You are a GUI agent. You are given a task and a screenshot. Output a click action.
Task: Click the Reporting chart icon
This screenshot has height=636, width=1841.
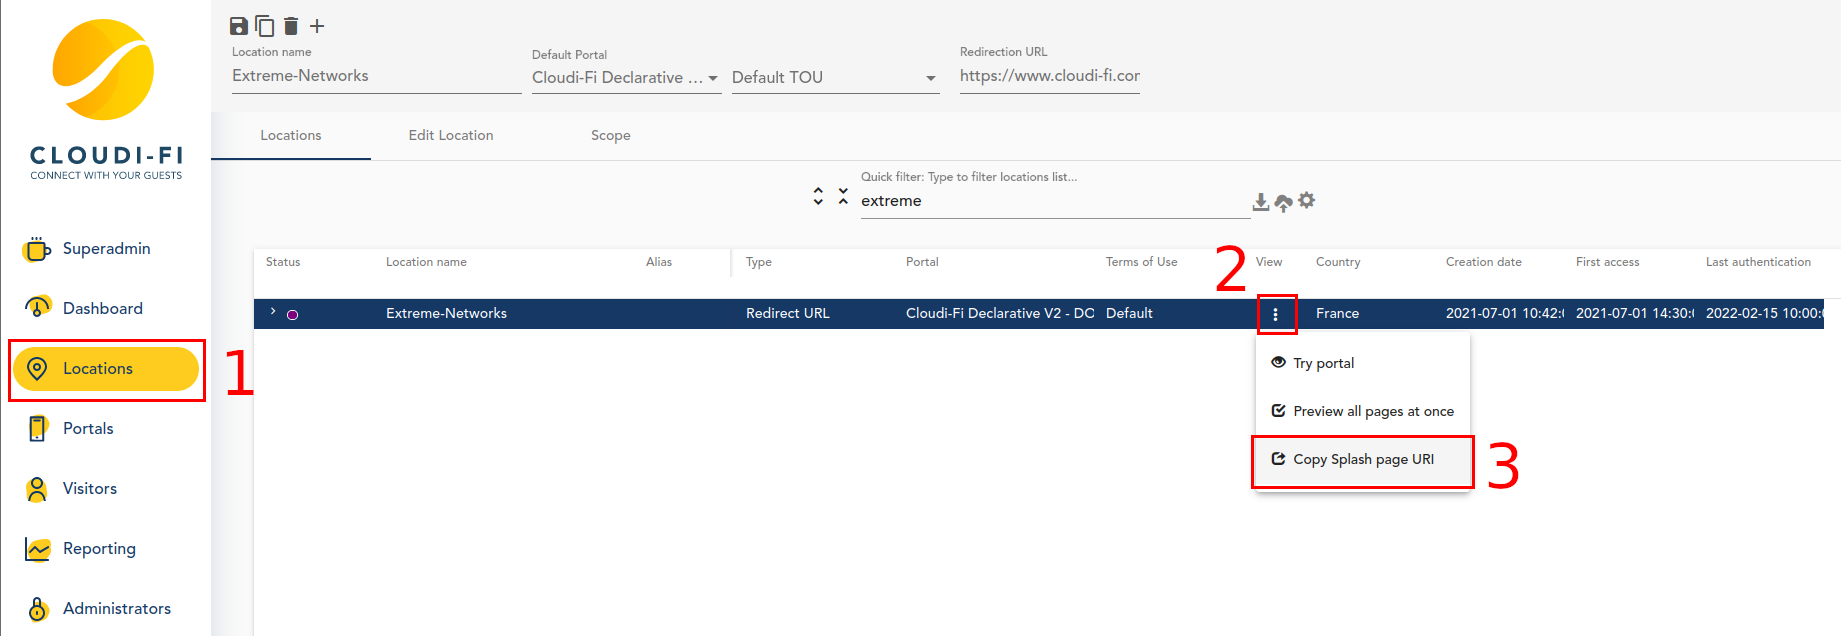coord(37,549)
